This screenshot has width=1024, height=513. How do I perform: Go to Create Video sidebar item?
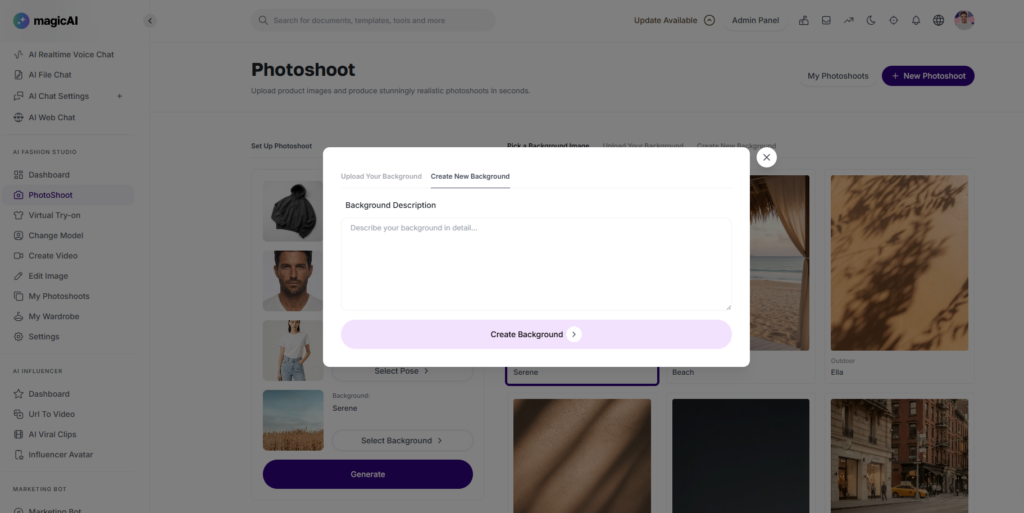52,256
